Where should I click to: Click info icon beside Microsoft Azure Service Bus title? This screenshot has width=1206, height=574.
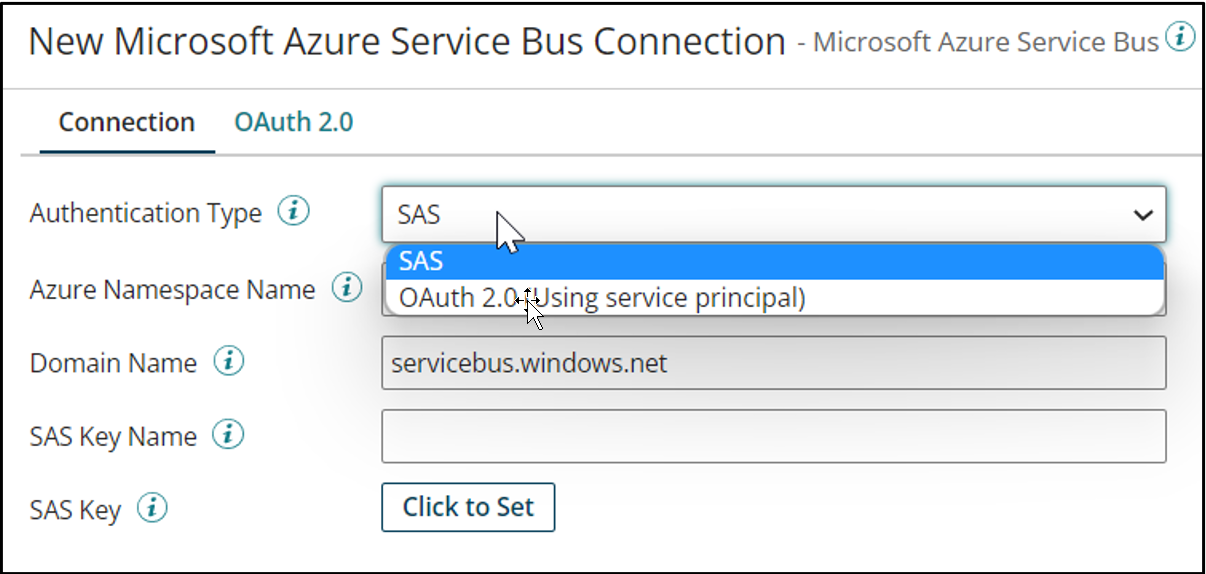(1181, 39)
